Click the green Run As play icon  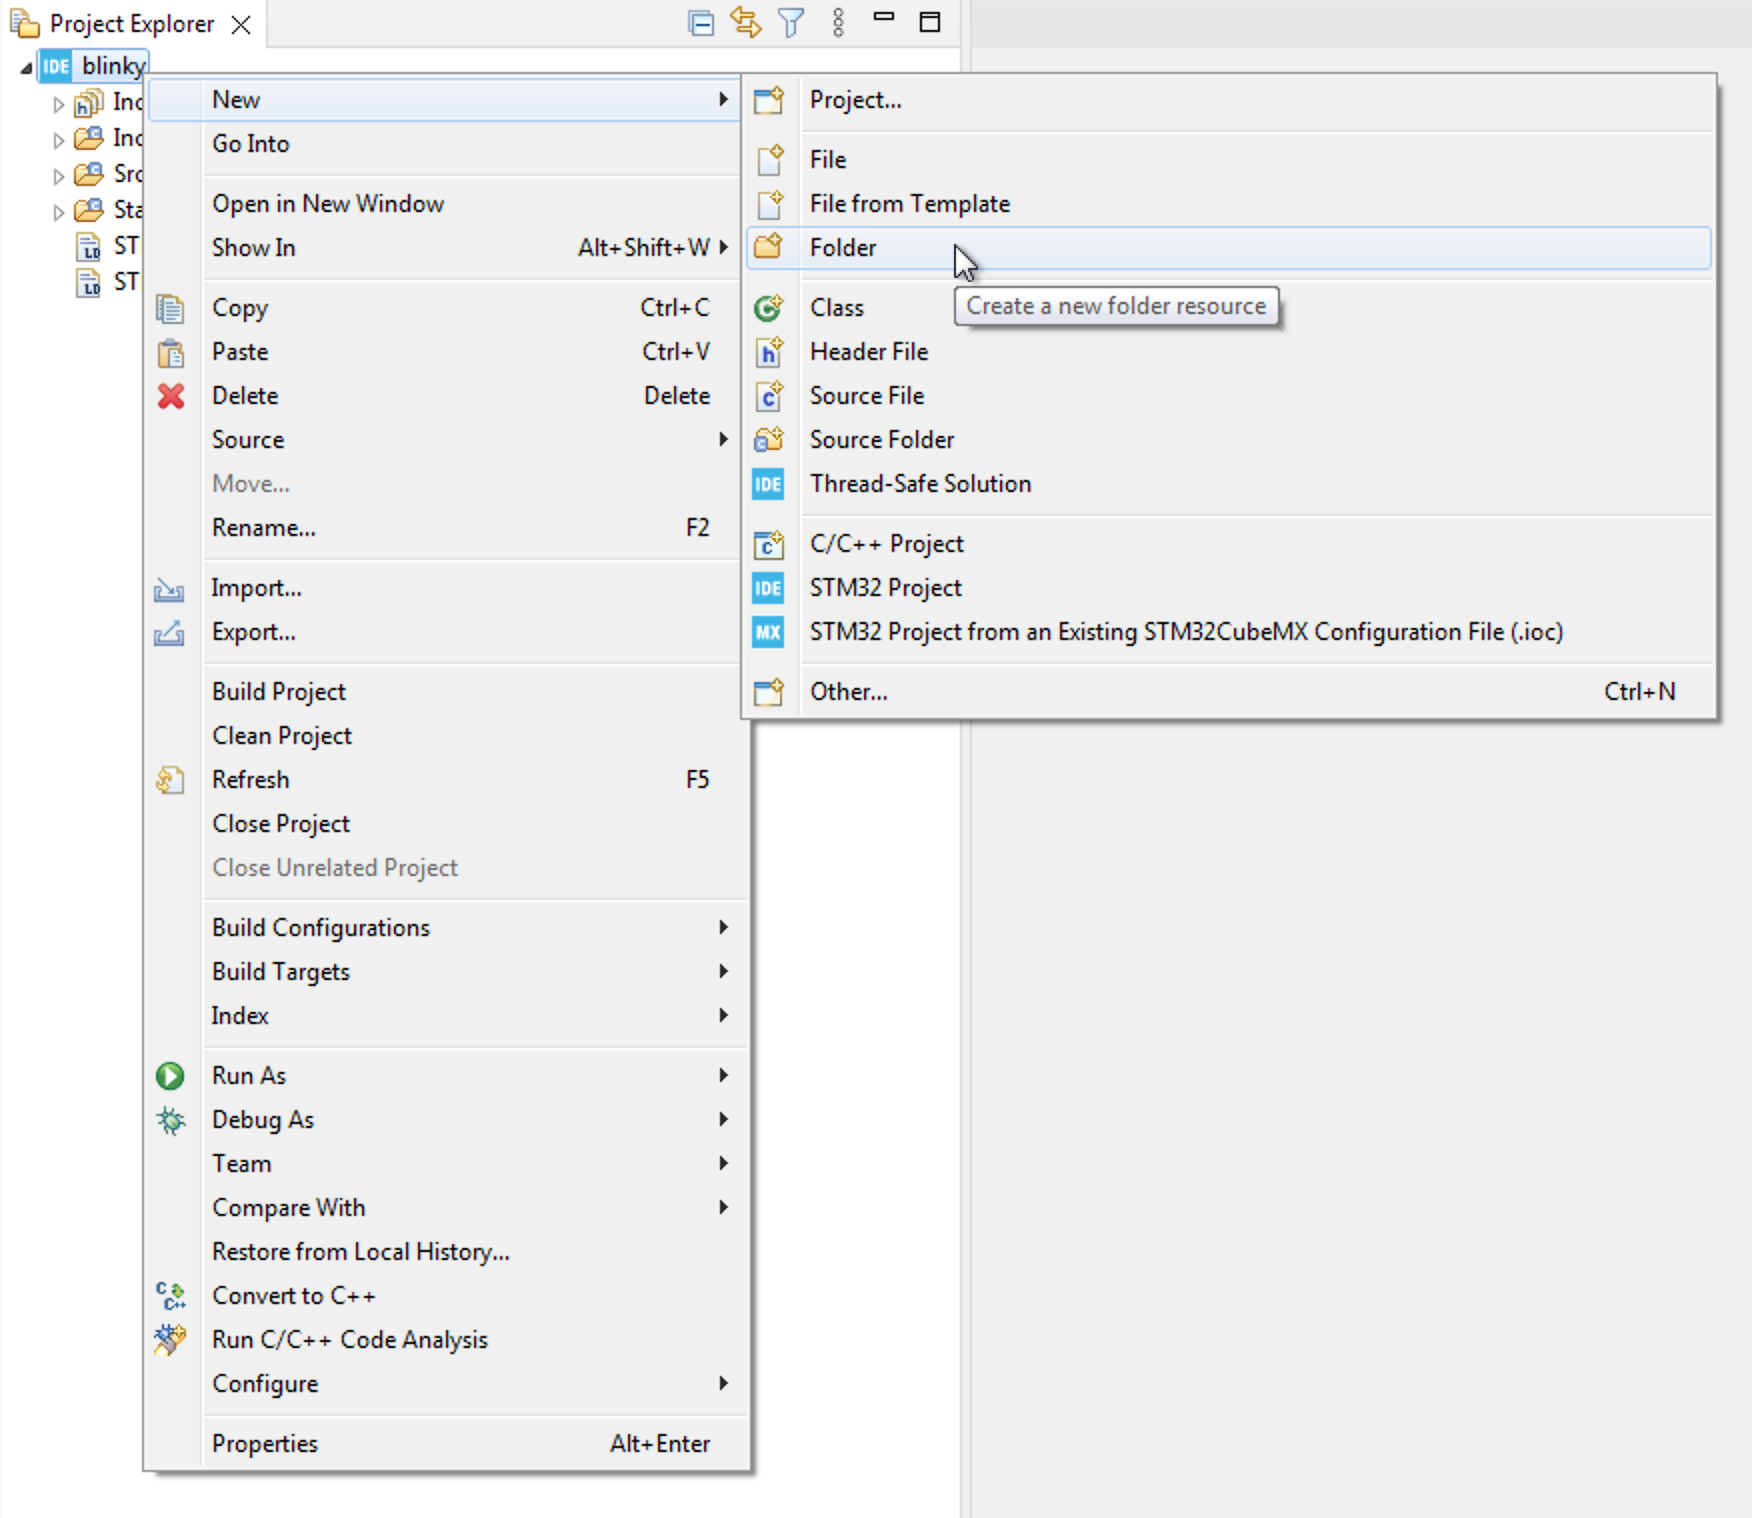(x=171, y=1076)
